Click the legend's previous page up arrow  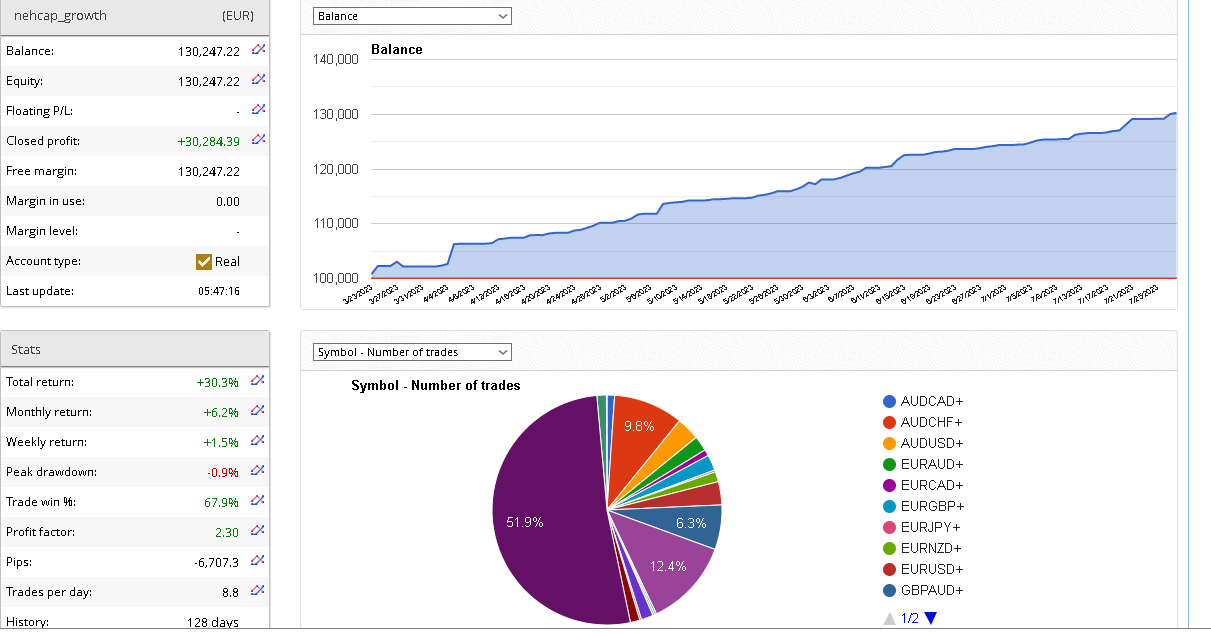tap(889, 619)
